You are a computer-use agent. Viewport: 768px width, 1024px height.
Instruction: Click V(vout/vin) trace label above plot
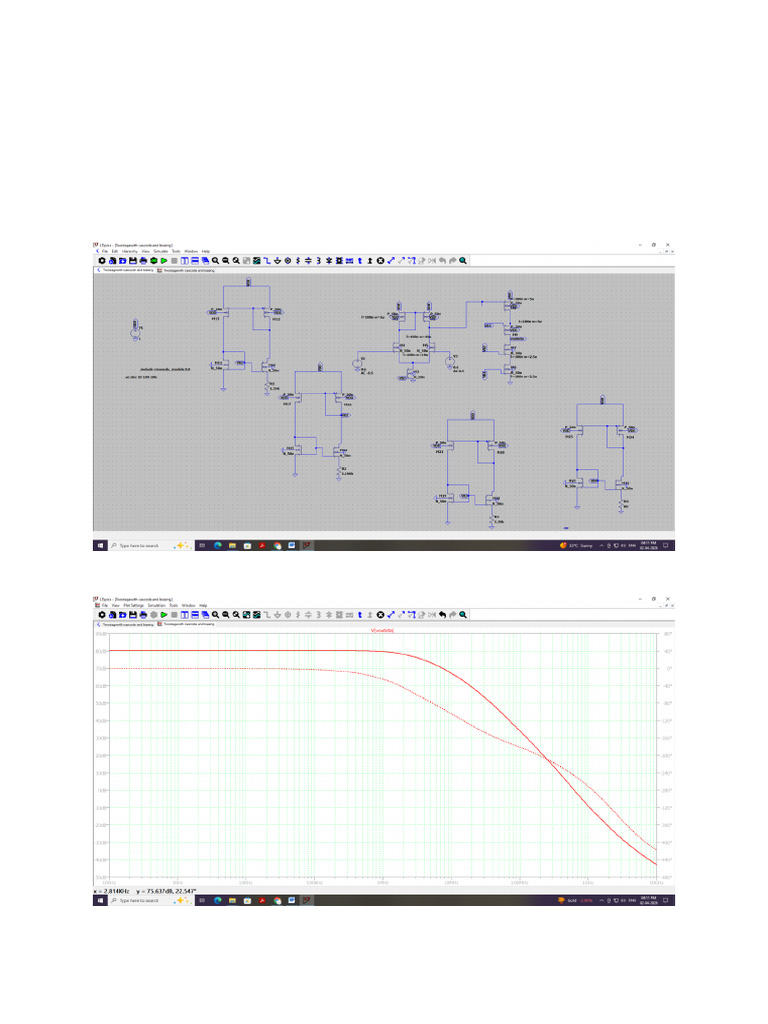[383, 631]
